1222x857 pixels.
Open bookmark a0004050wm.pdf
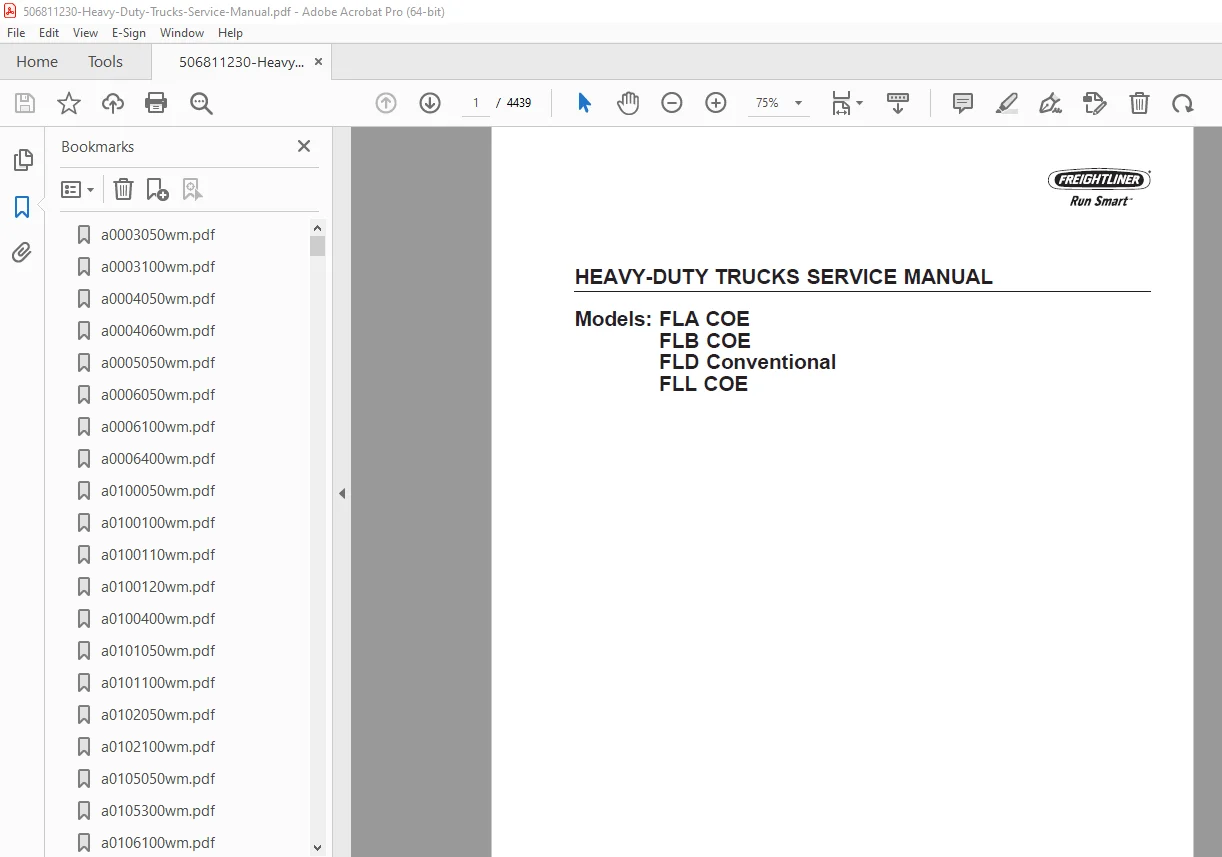point(158,299)
